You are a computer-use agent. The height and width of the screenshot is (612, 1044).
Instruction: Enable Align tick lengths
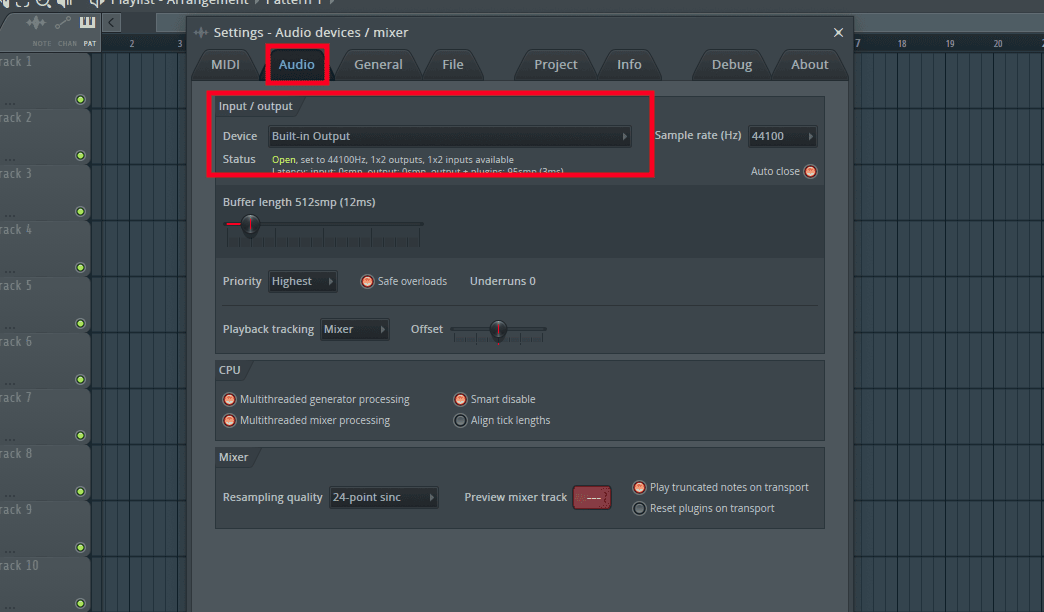point(460,421)
